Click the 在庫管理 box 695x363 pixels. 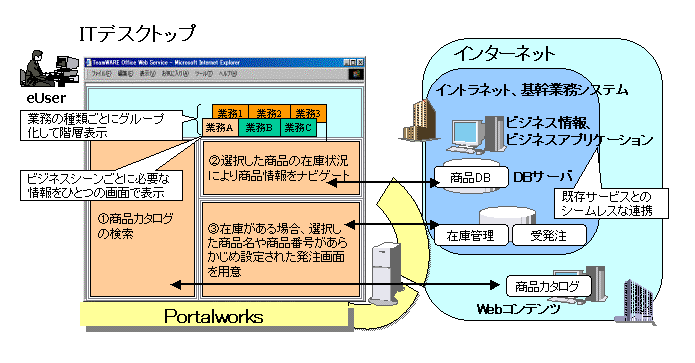[x=470, y=235]
